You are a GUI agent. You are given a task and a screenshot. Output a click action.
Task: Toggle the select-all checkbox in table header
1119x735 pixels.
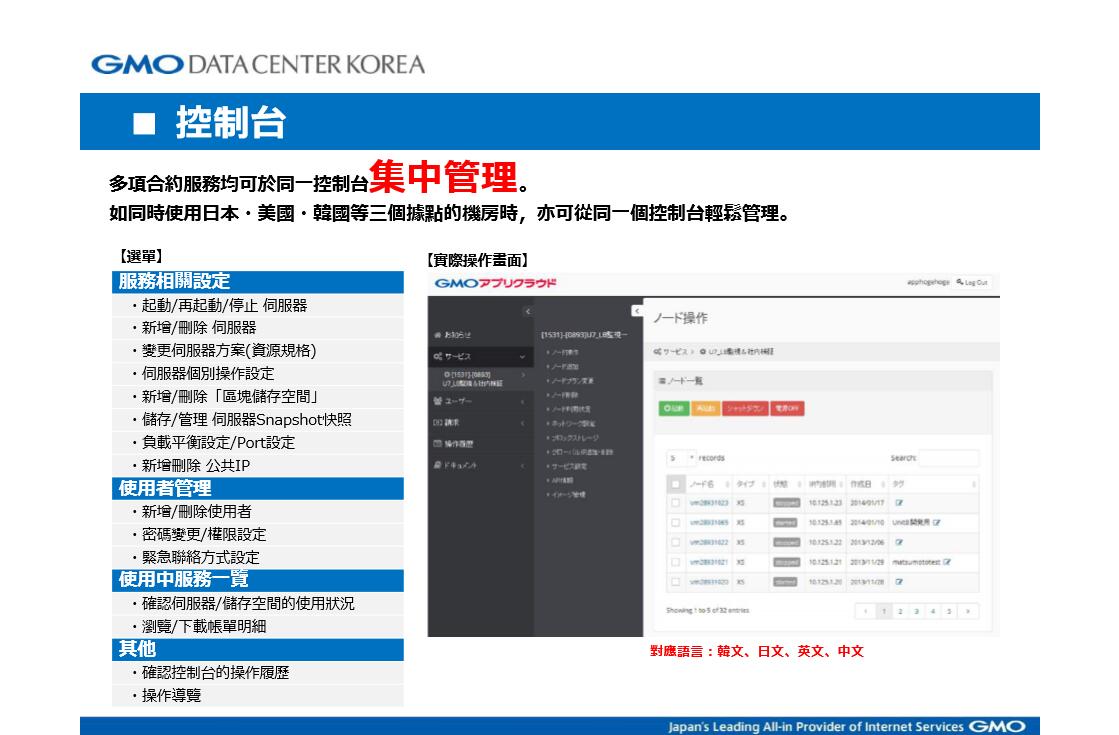point(675,485)
